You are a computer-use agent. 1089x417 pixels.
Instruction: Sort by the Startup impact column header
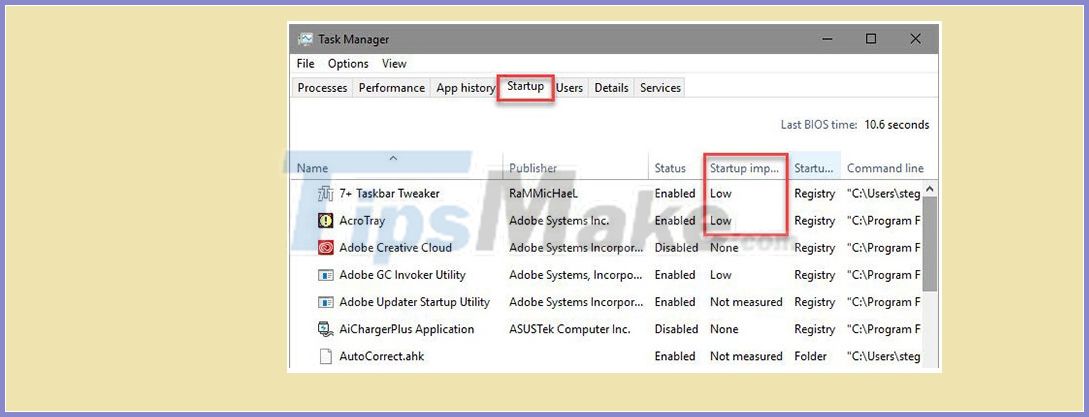pos(745,167)
